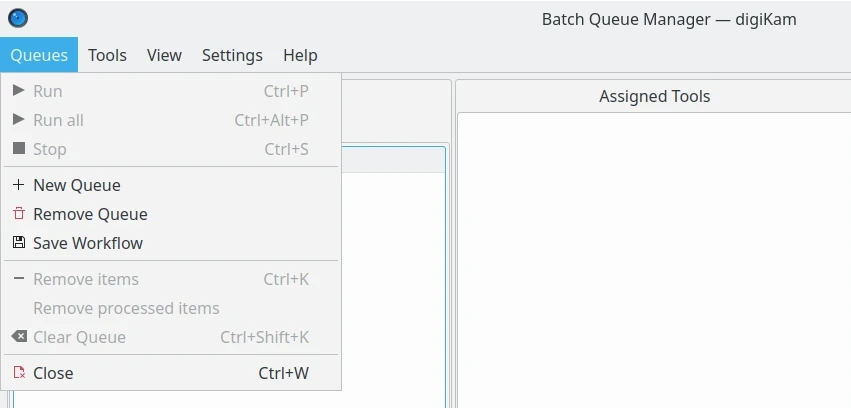851x408 pixels.
Task: Click the Assigned Tools panel header
Action: 654,97
